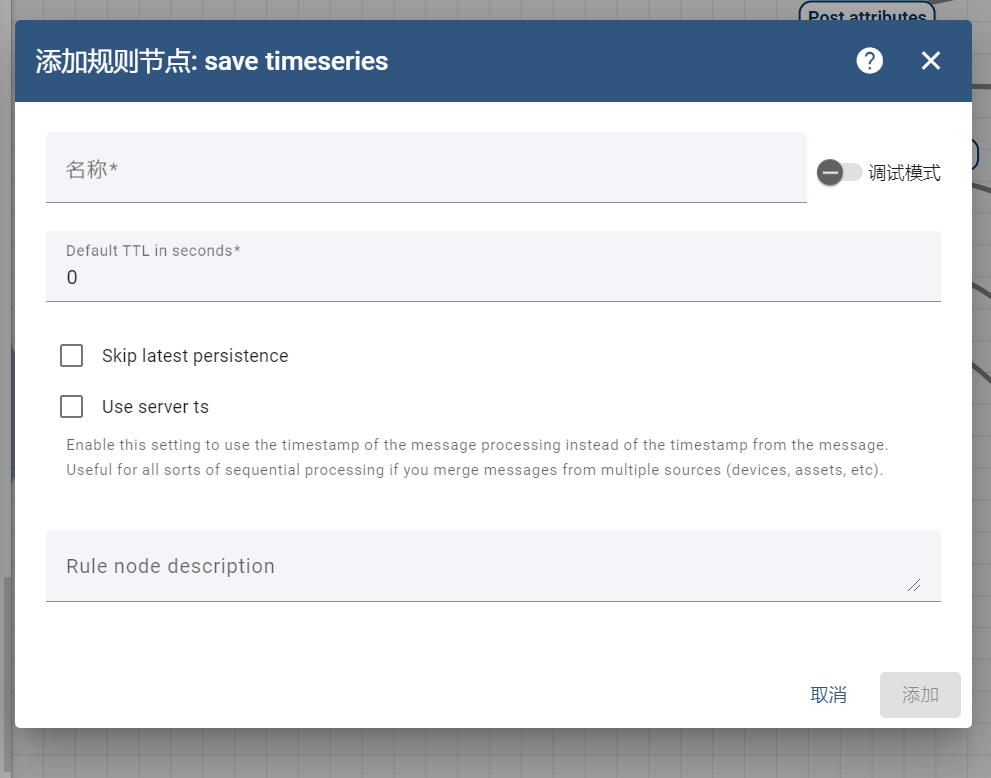The height and width of the screenshot is (778, 991).
Task: Toggle 调试模式 debug mode switch
Action: [839, 172]
